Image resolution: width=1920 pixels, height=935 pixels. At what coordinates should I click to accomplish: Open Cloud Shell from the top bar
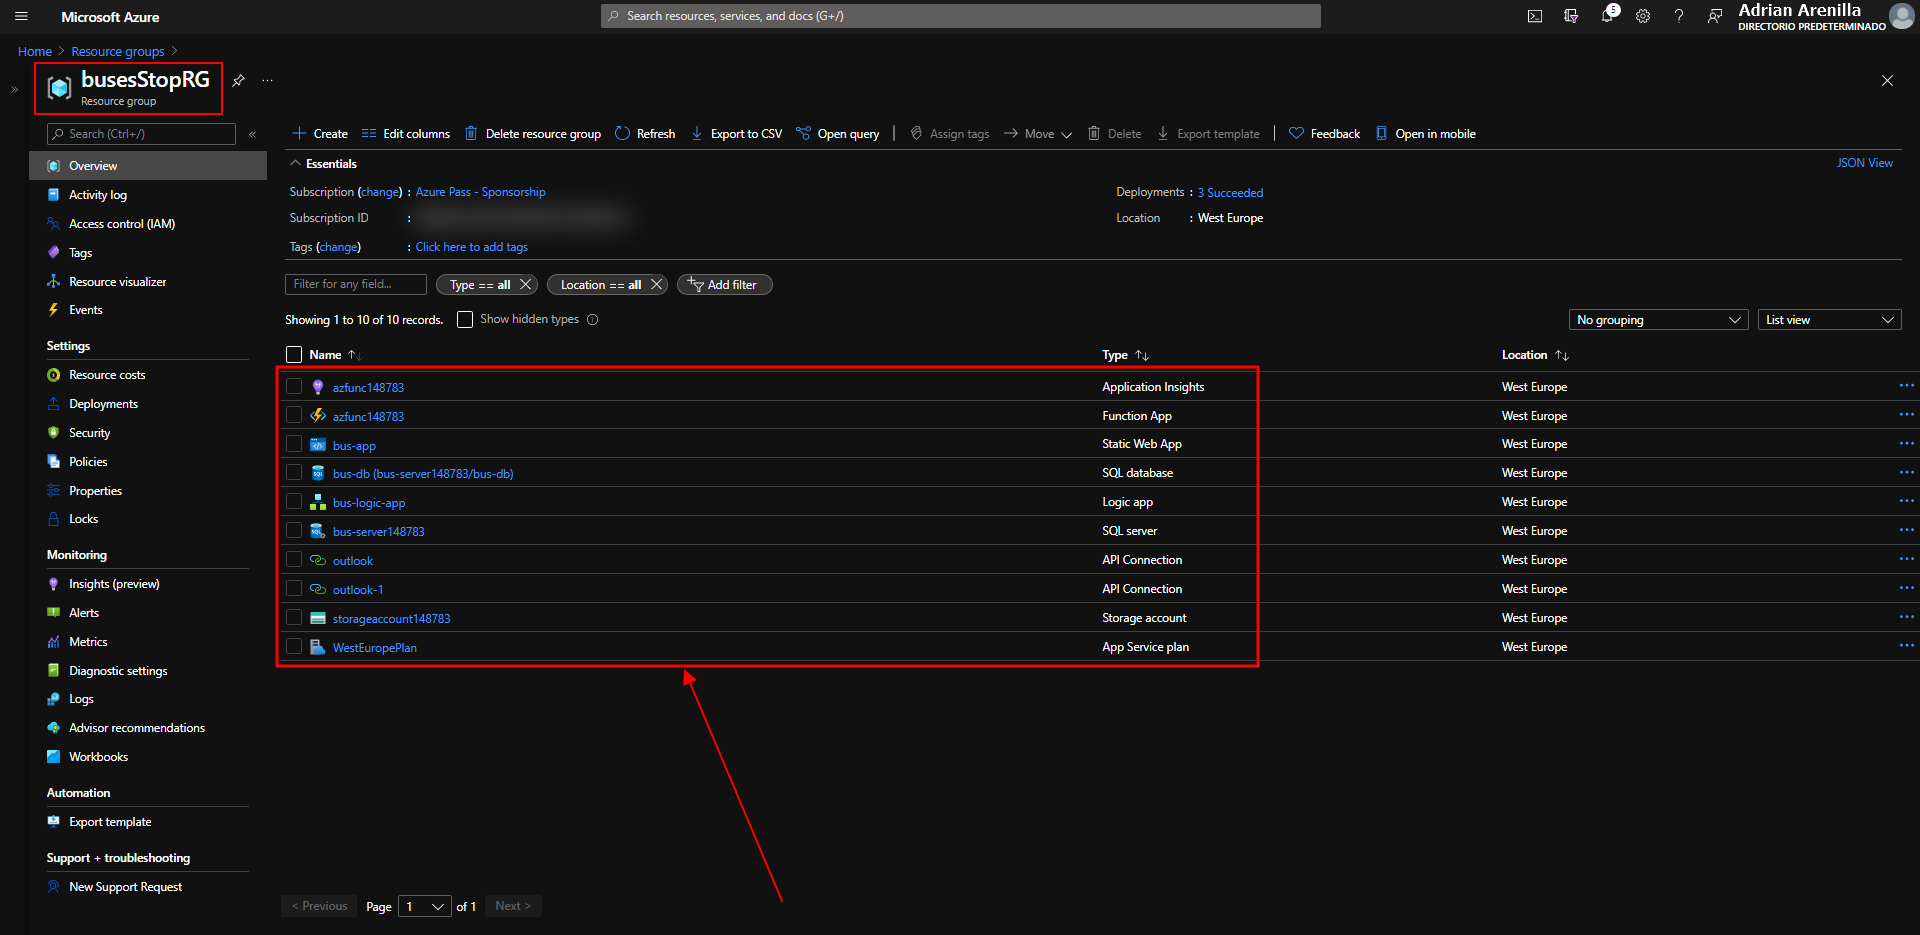pyautogui.click(x=1535, y=16)
